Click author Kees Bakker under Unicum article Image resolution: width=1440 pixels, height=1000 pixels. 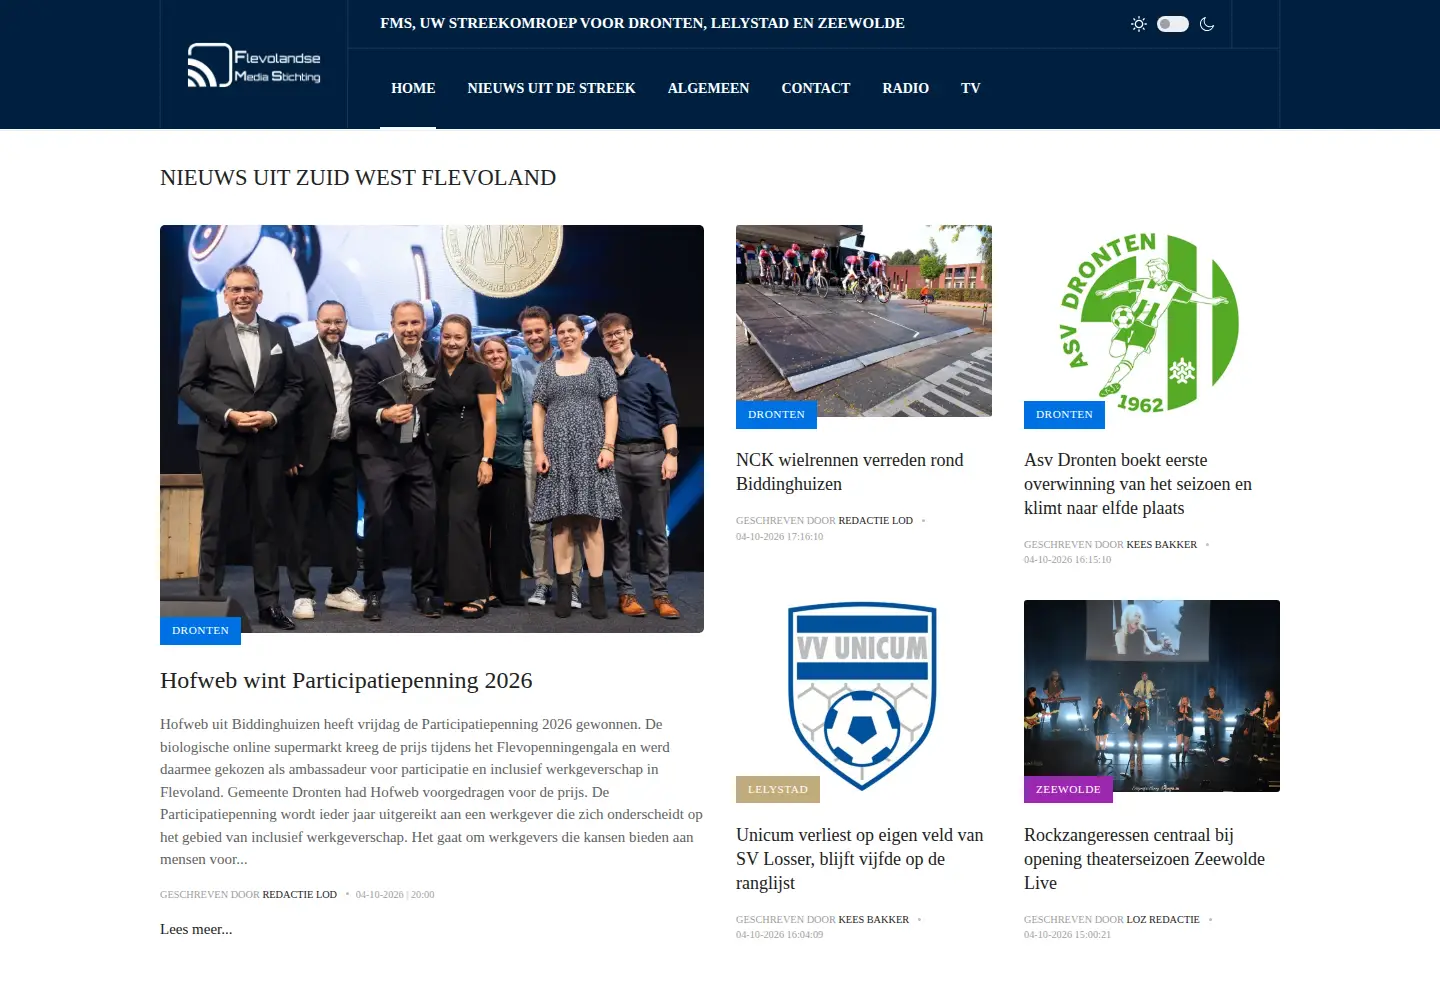click(x=873, y=919)
